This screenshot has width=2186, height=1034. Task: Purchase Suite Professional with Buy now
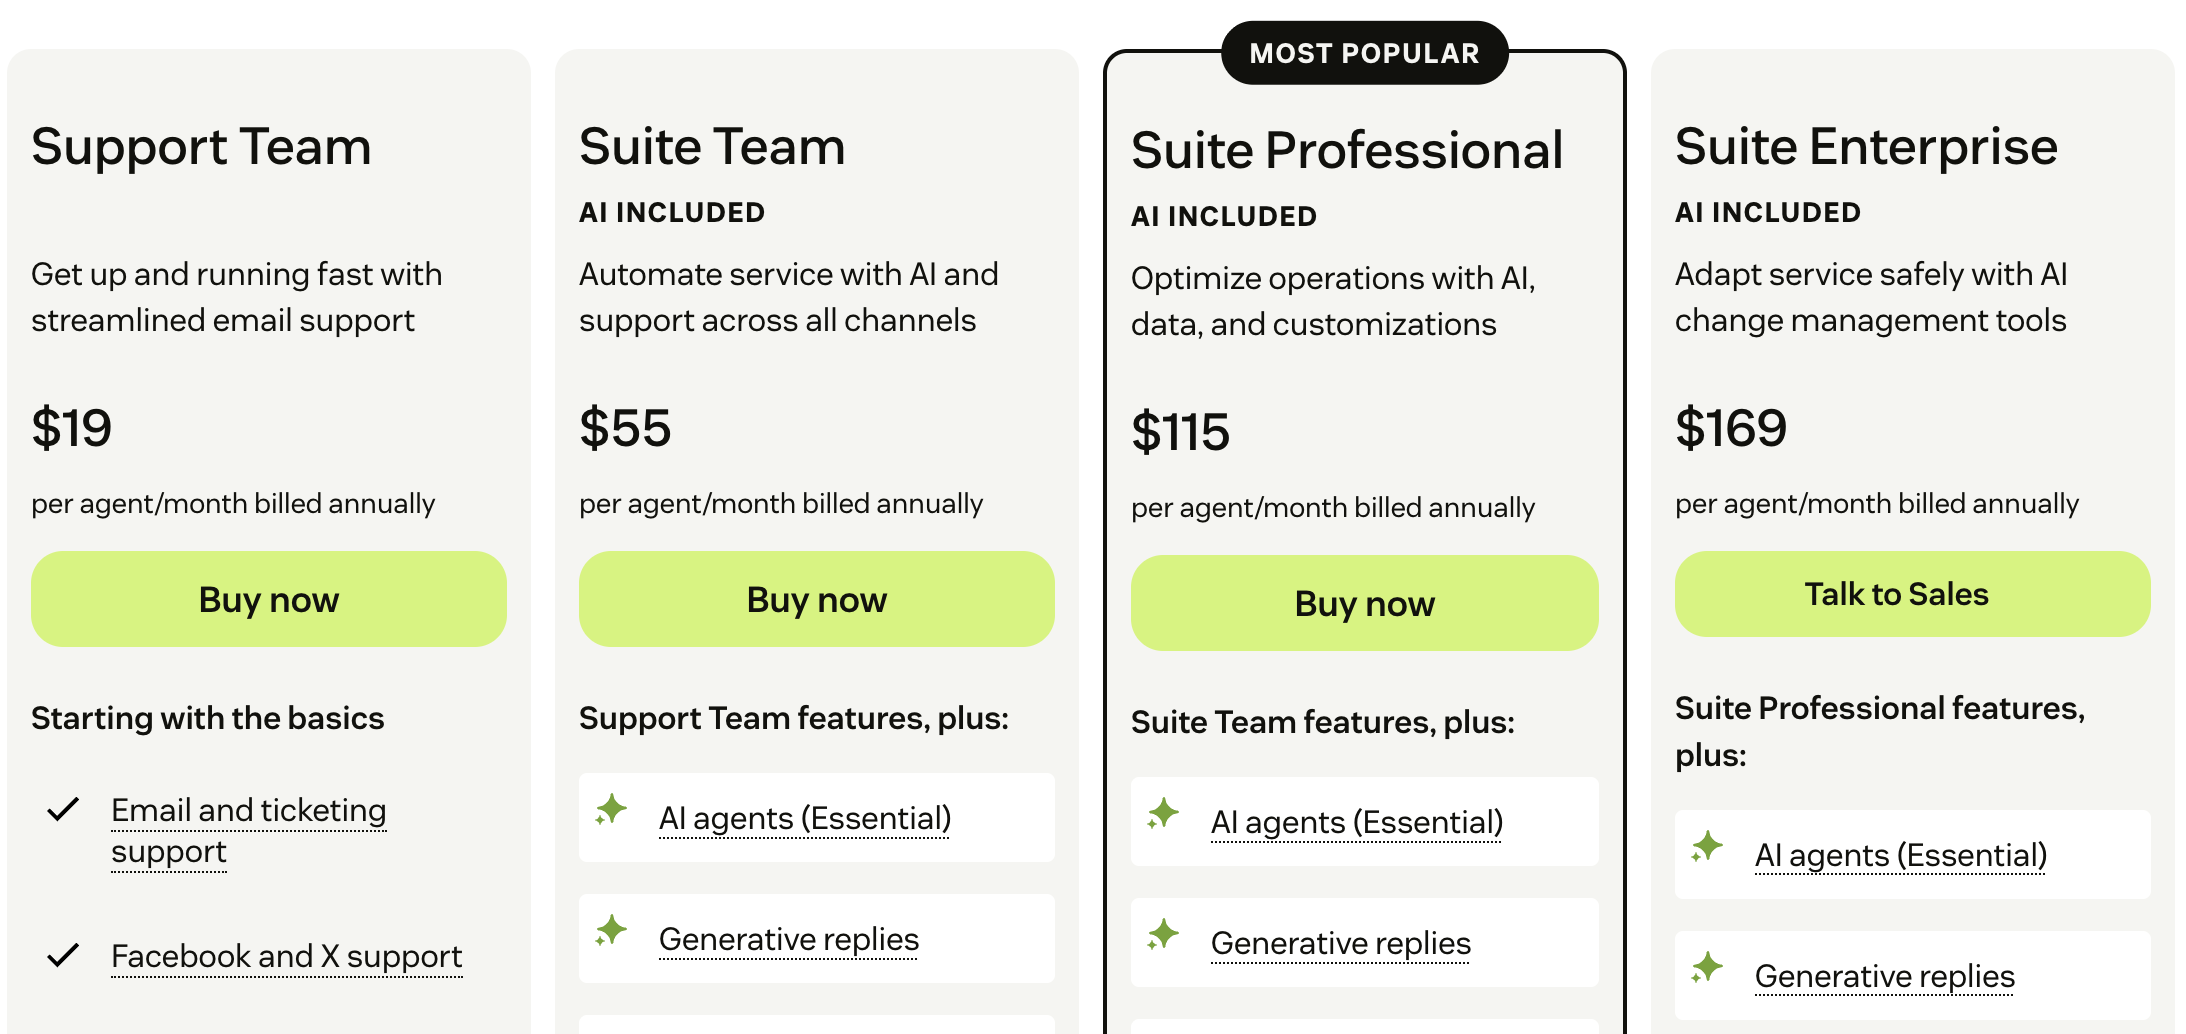click(1364, 603)
